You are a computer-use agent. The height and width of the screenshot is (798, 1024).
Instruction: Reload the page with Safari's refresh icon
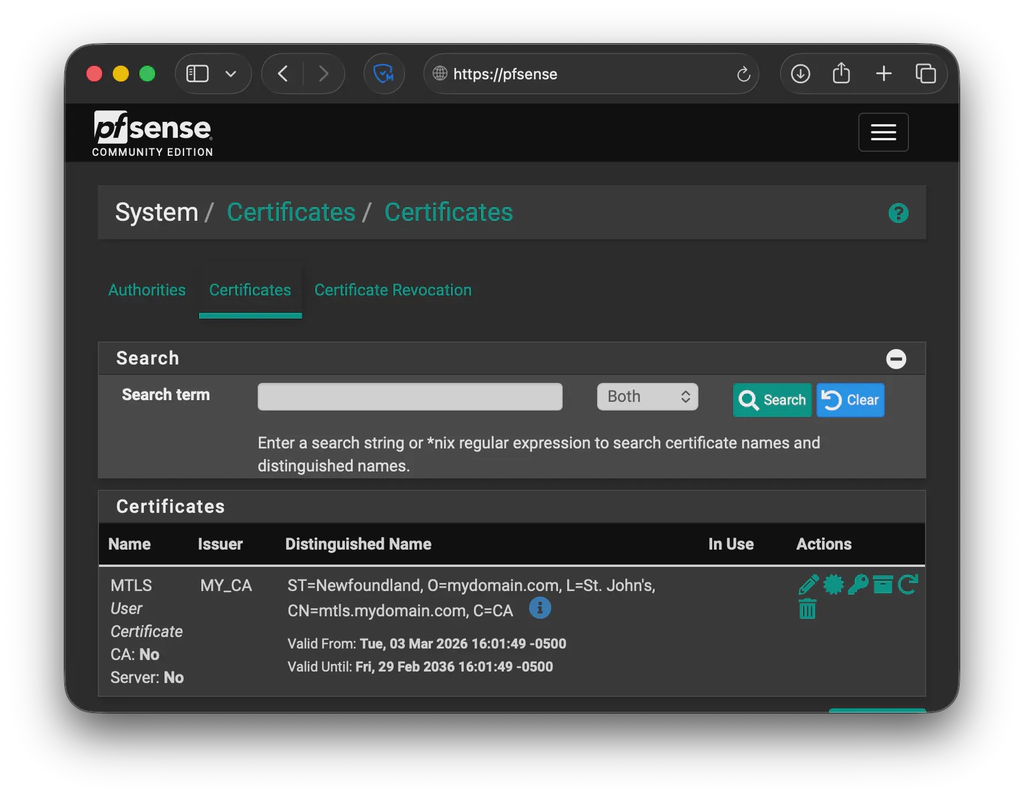[742, 73]
